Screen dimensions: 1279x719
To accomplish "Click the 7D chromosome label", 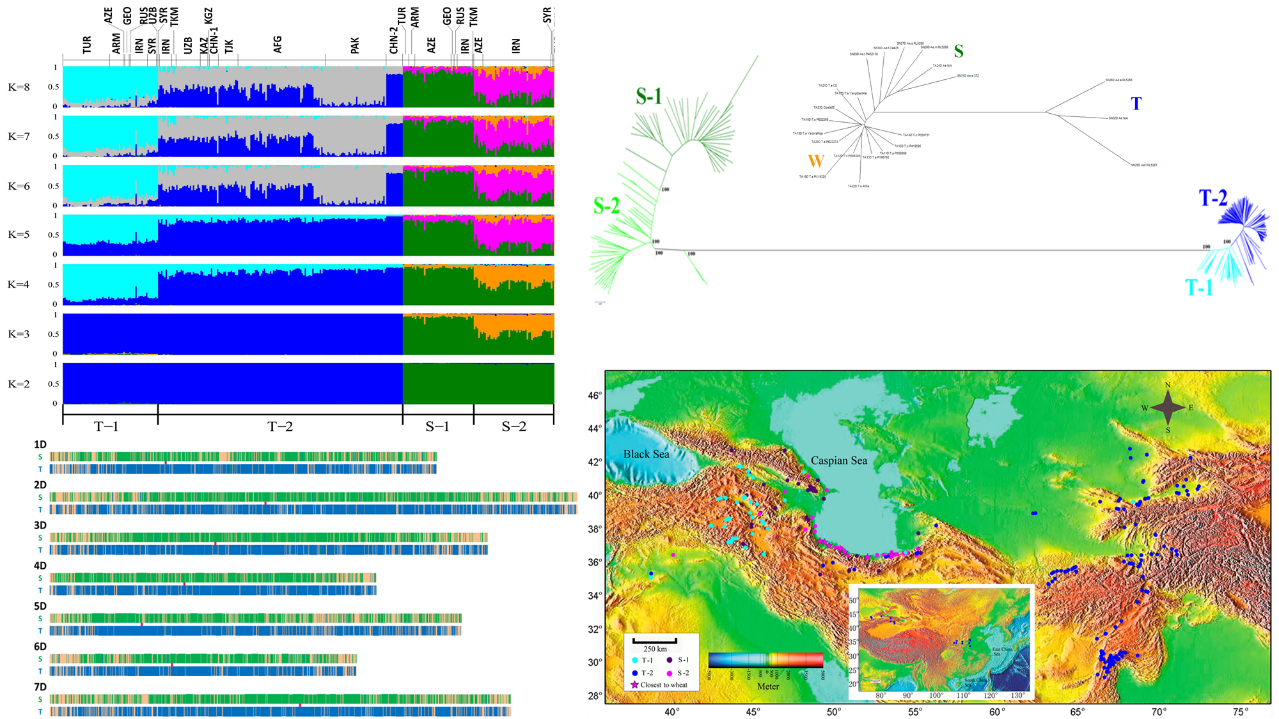I will click(x=41, y=688).
